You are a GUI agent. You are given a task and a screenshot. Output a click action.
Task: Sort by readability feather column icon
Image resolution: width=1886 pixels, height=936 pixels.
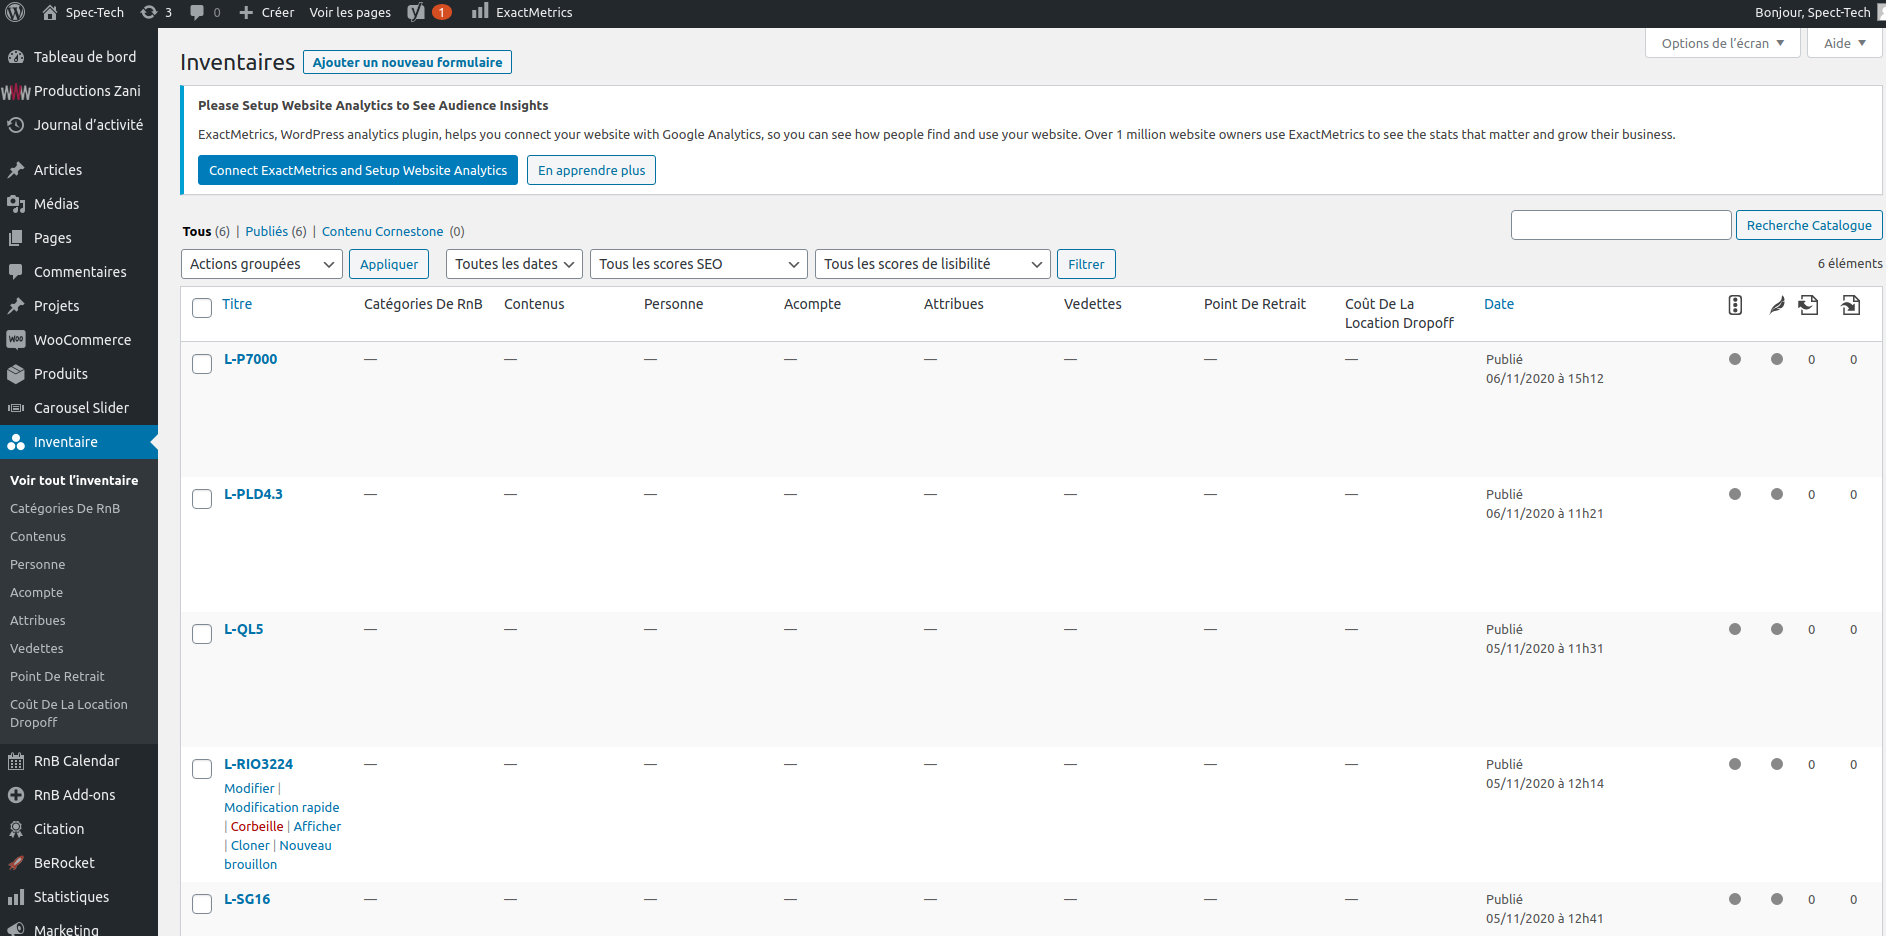pos(1777,305)
